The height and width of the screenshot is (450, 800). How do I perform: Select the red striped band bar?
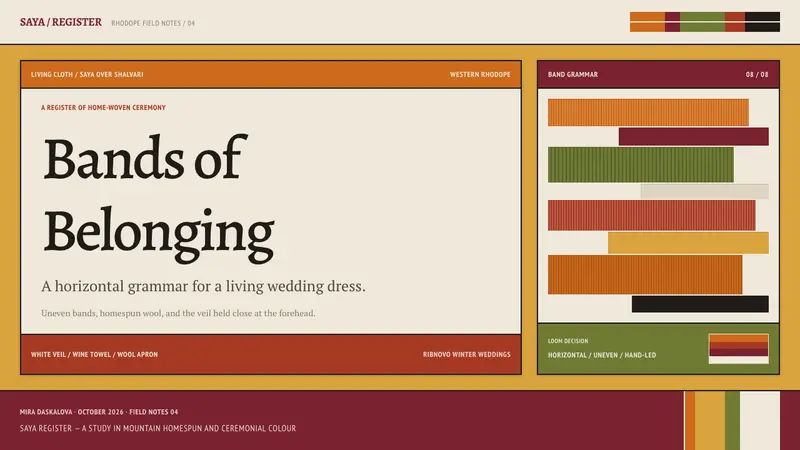[652, 215]
